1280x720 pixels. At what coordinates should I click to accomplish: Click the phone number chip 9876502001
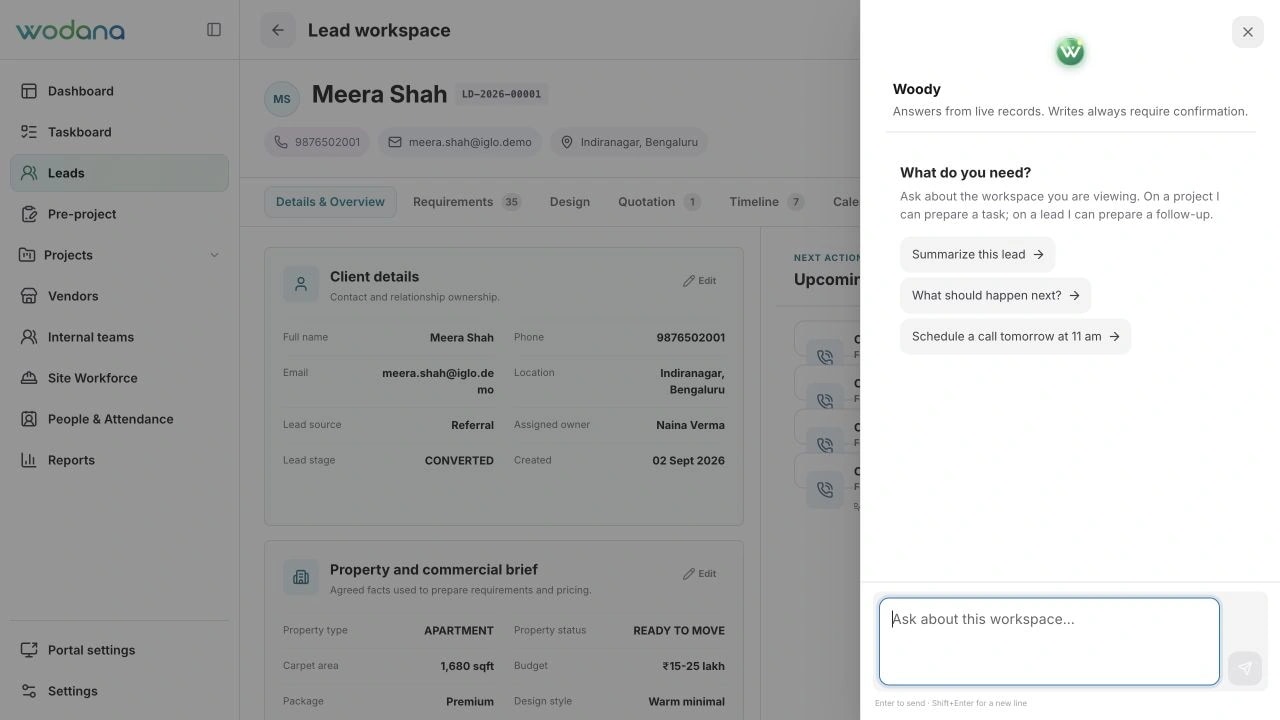[x=317, y=142]
